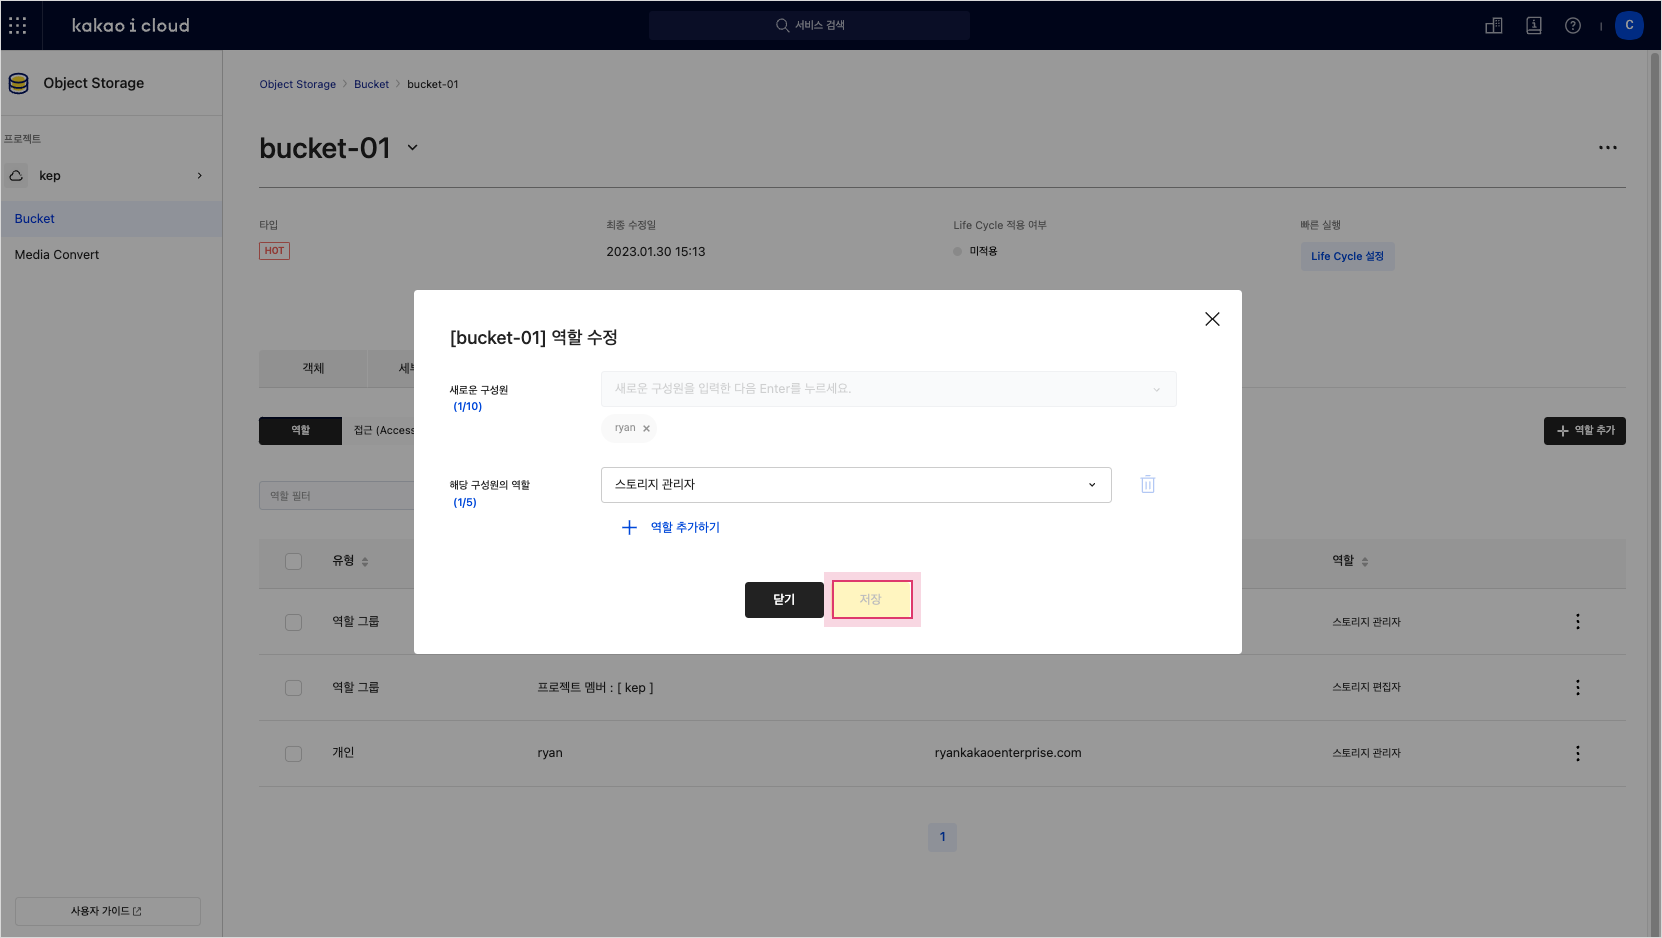Remove the ryan member tag
The width and height of the screenshot is (1662, 938).
pos(646,428)
